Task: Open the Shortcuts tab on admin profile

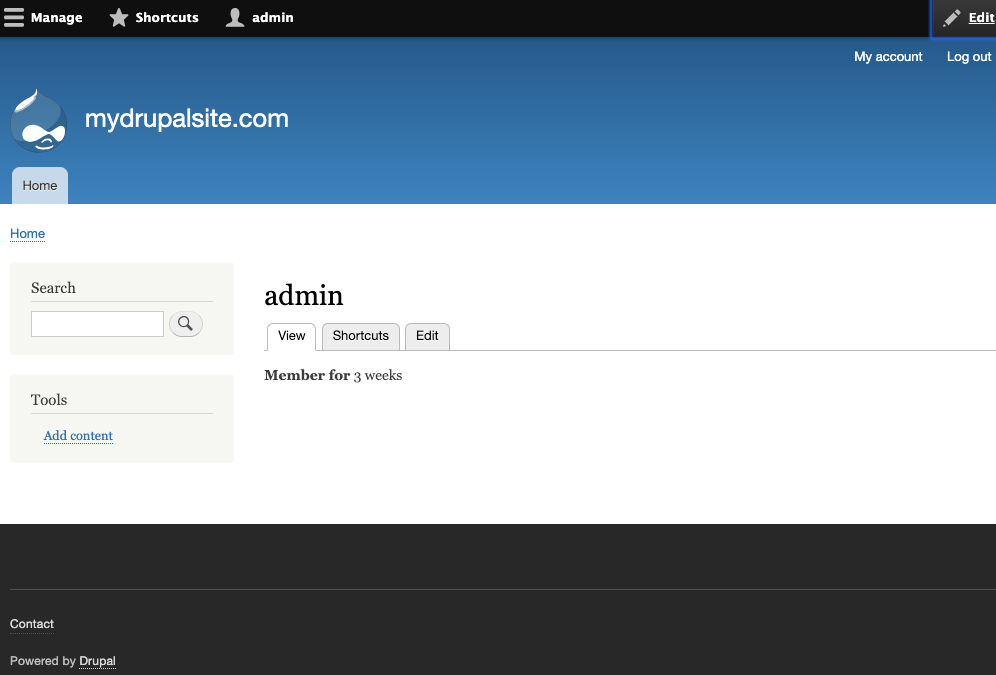Action: coord(360,336)
